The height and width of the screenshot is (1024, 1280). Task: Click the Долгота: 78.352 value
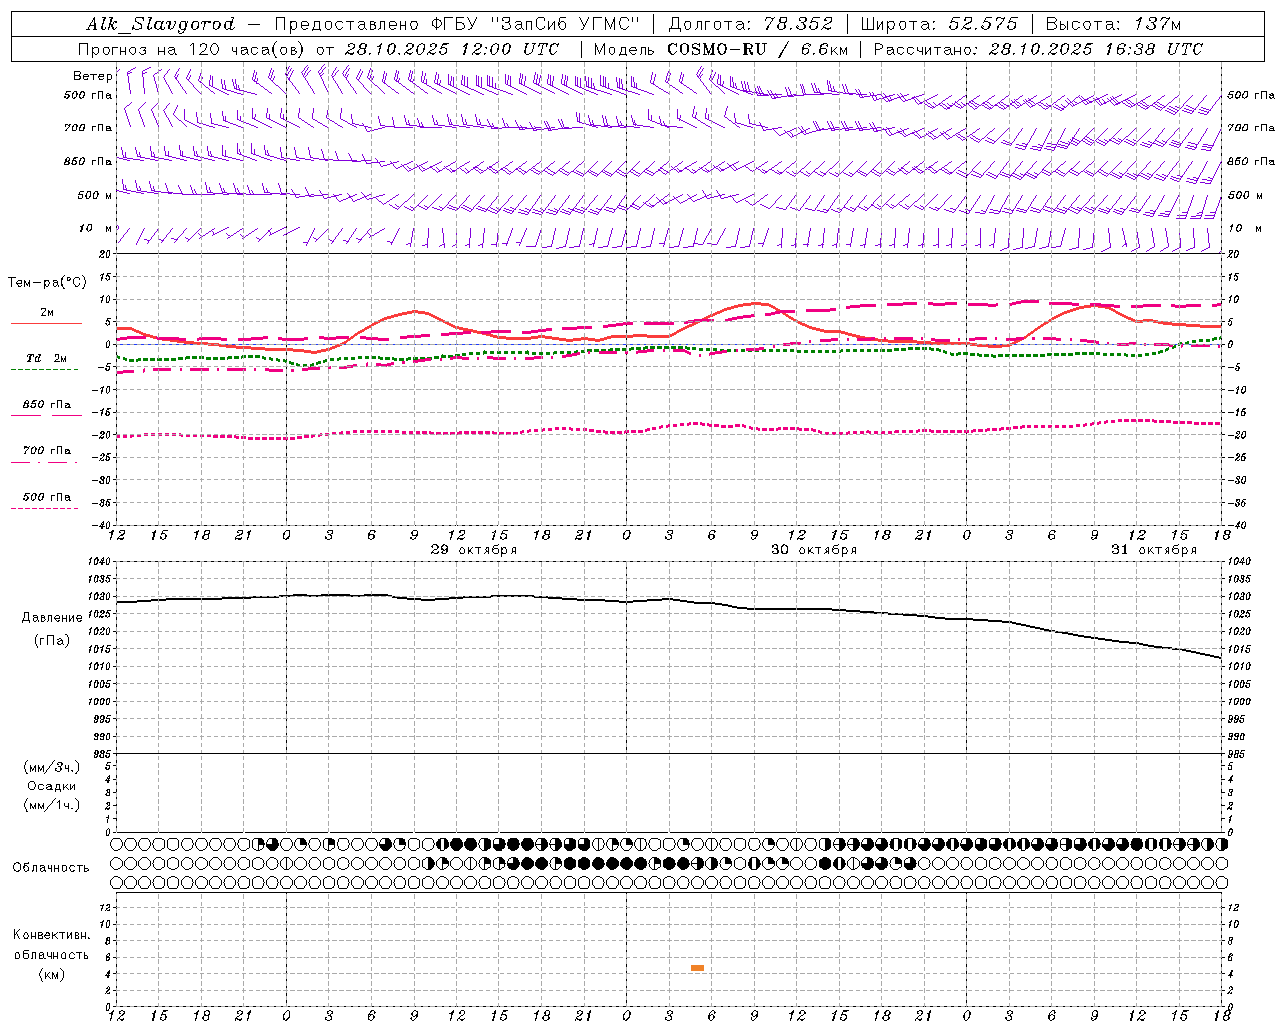750,24
